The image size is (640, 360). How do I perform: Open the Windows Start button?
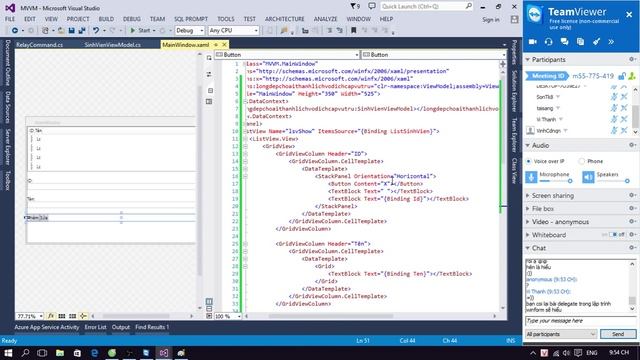click(x=8, y=353)
